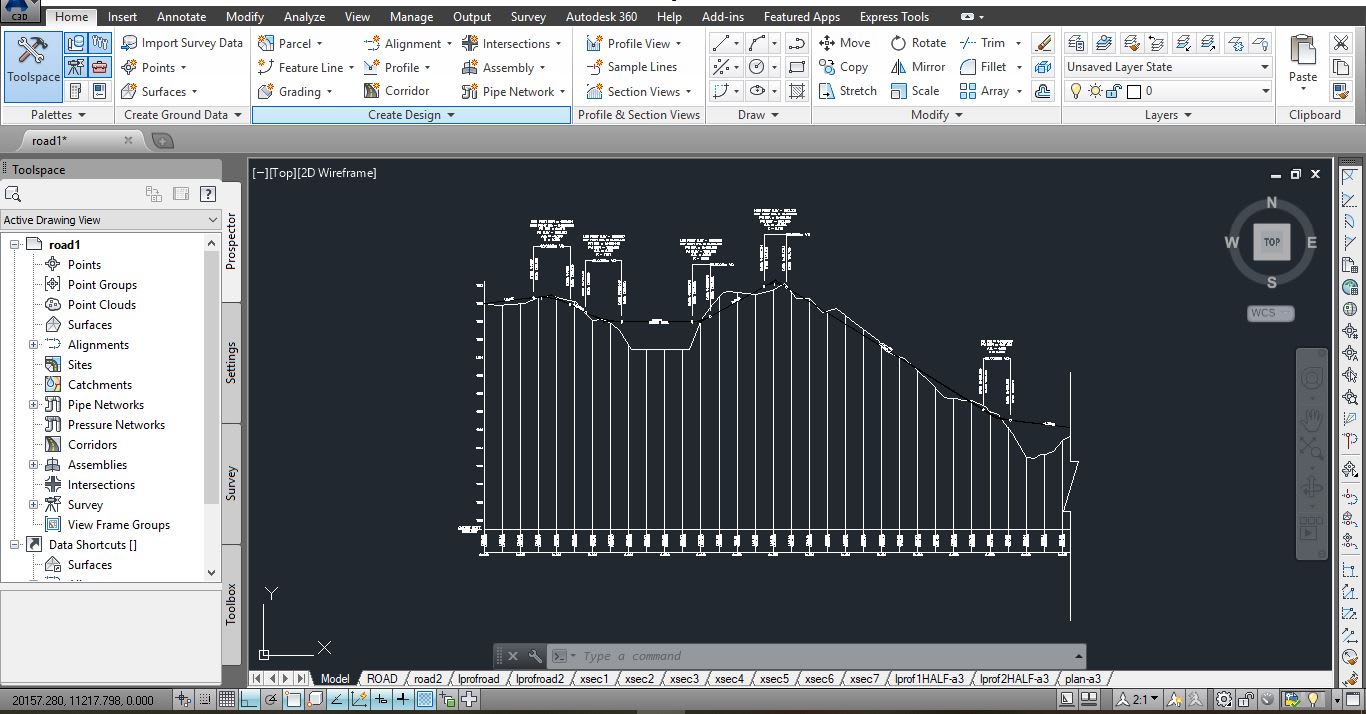
Task: Toggle the layer lock icon
Action: point(1114,91)
